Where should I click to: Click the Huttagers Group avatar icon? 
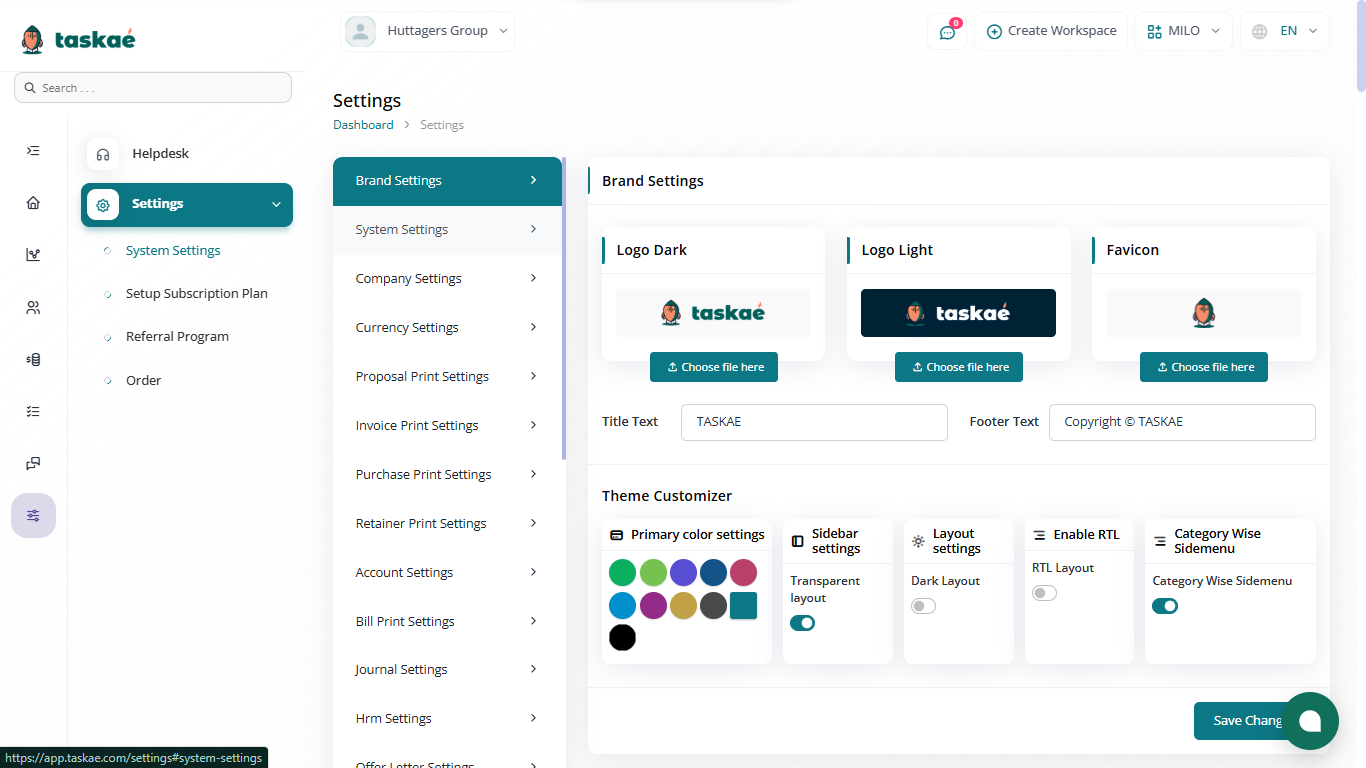[360, 31]
